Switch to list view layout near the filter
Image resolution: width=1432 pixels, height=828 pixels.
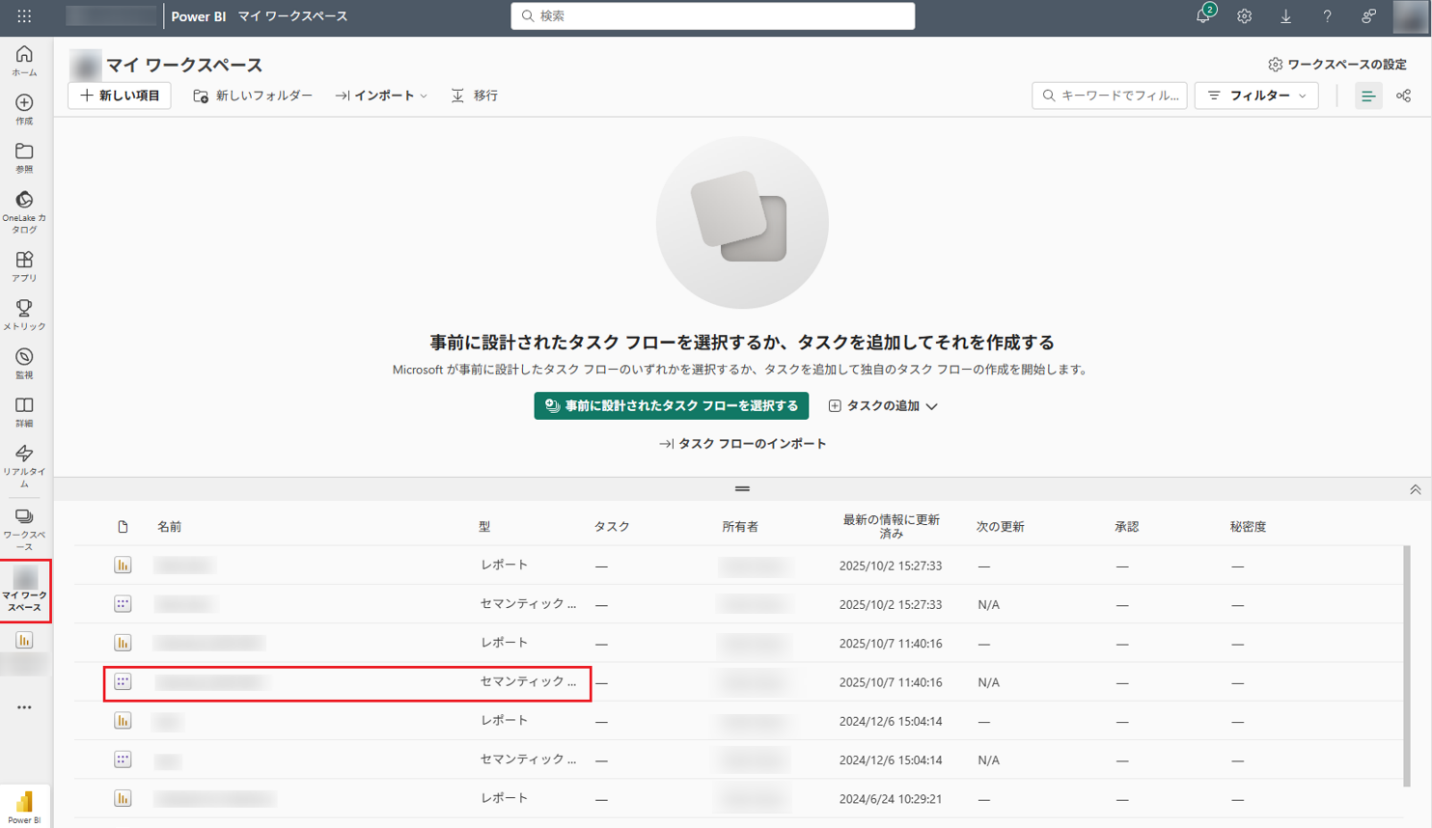[x=1368, y=95]
